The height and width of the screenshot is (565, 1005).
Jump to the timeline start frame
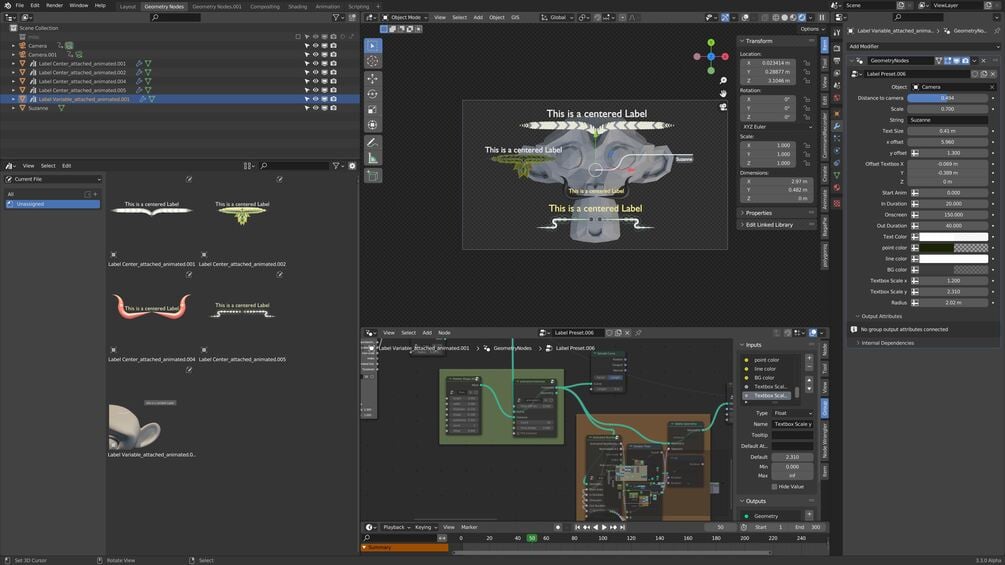[577, 527]
